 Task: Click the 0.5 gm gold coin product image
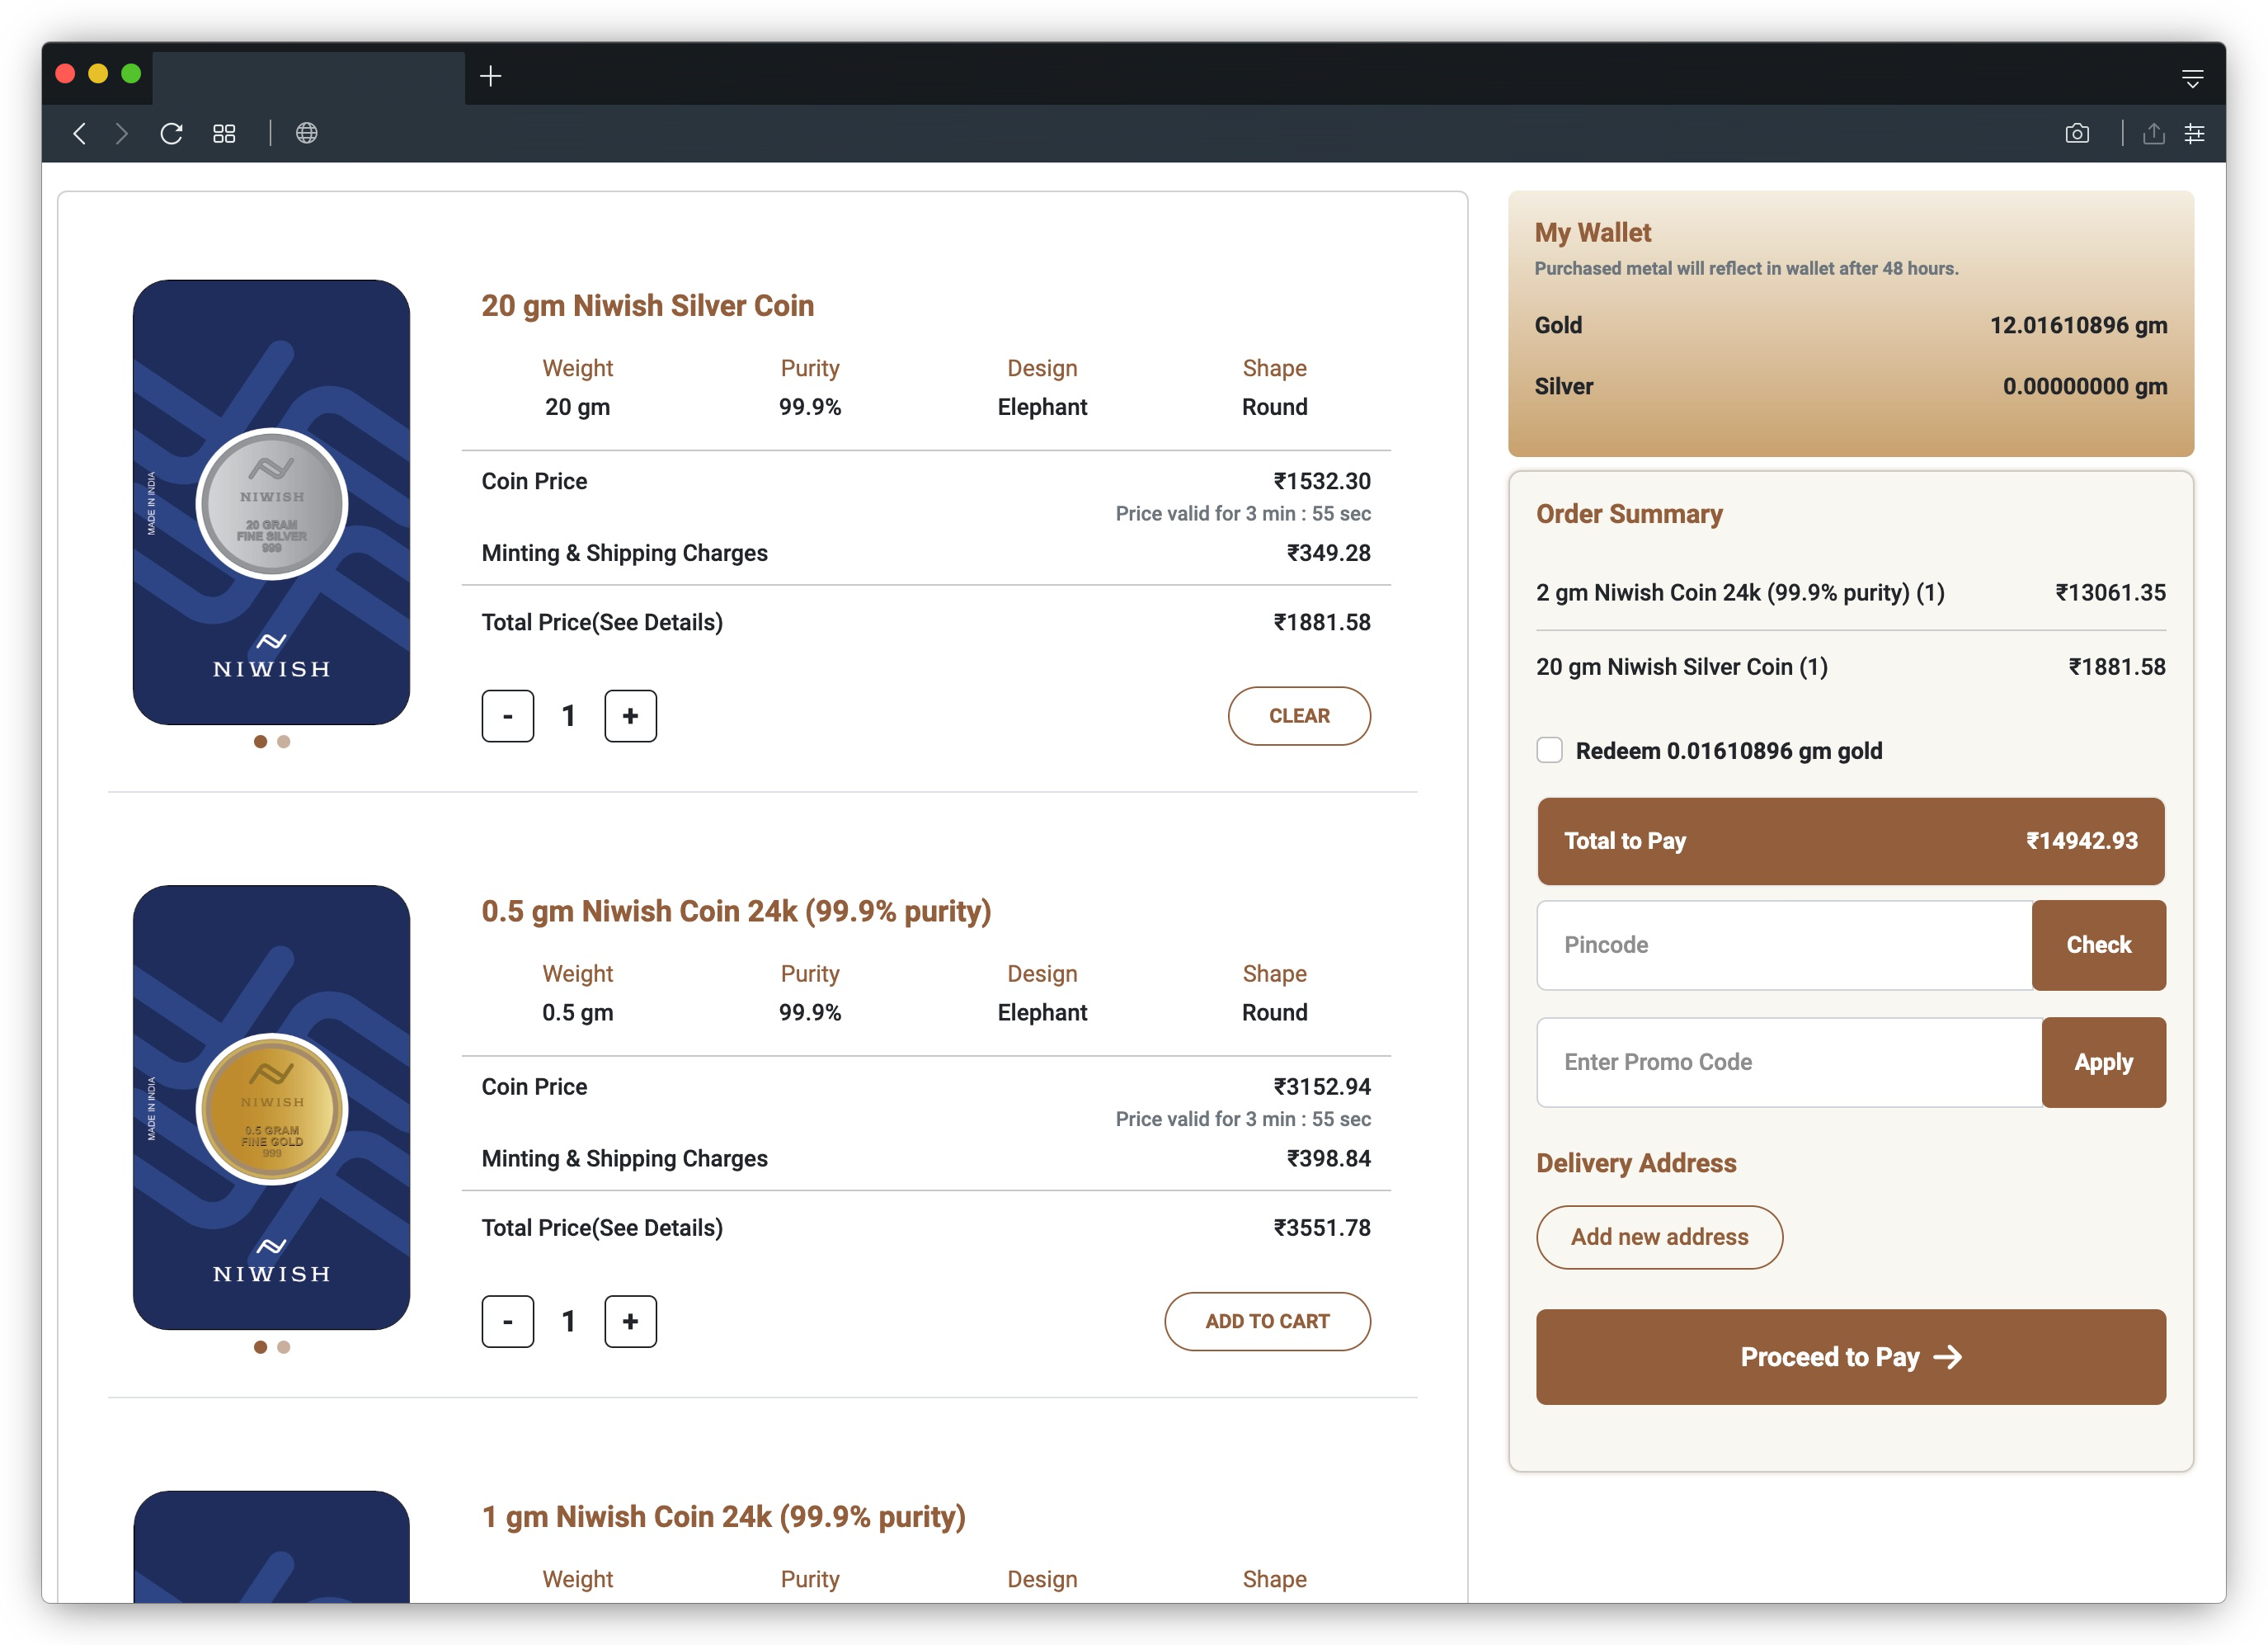coord(271,1107)
